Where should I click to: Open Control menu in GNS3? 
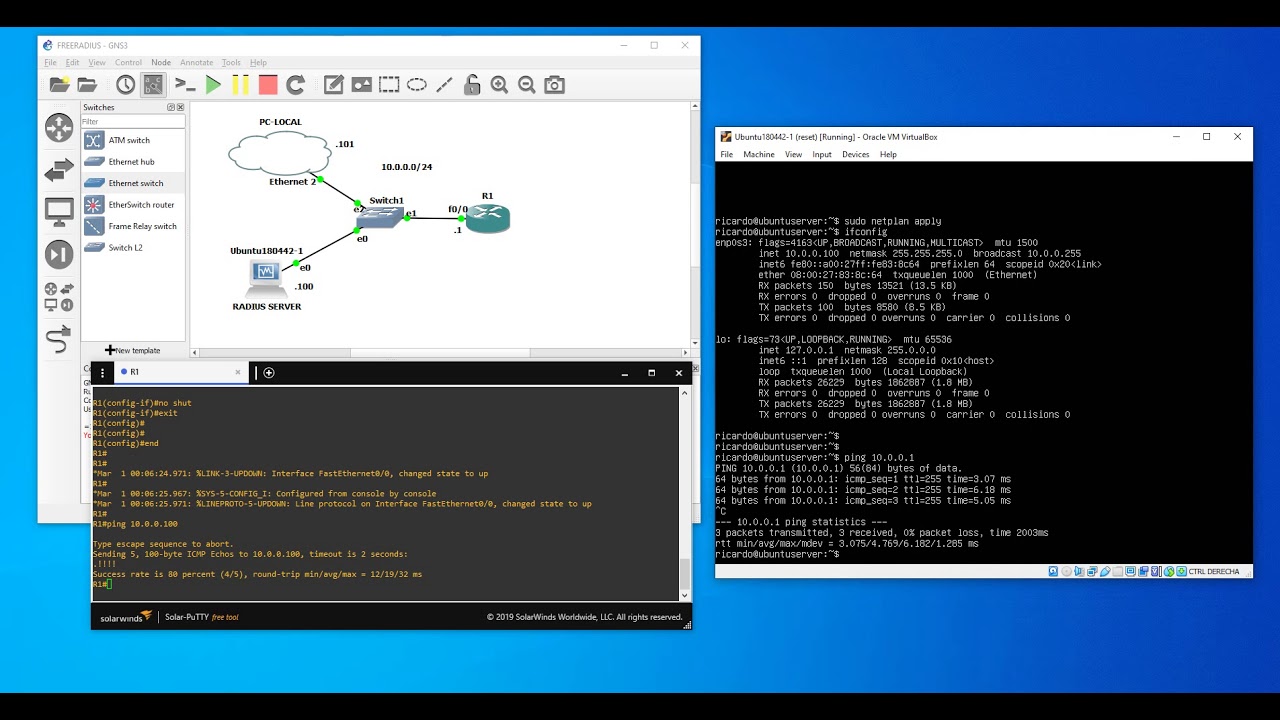pos(128,62)
